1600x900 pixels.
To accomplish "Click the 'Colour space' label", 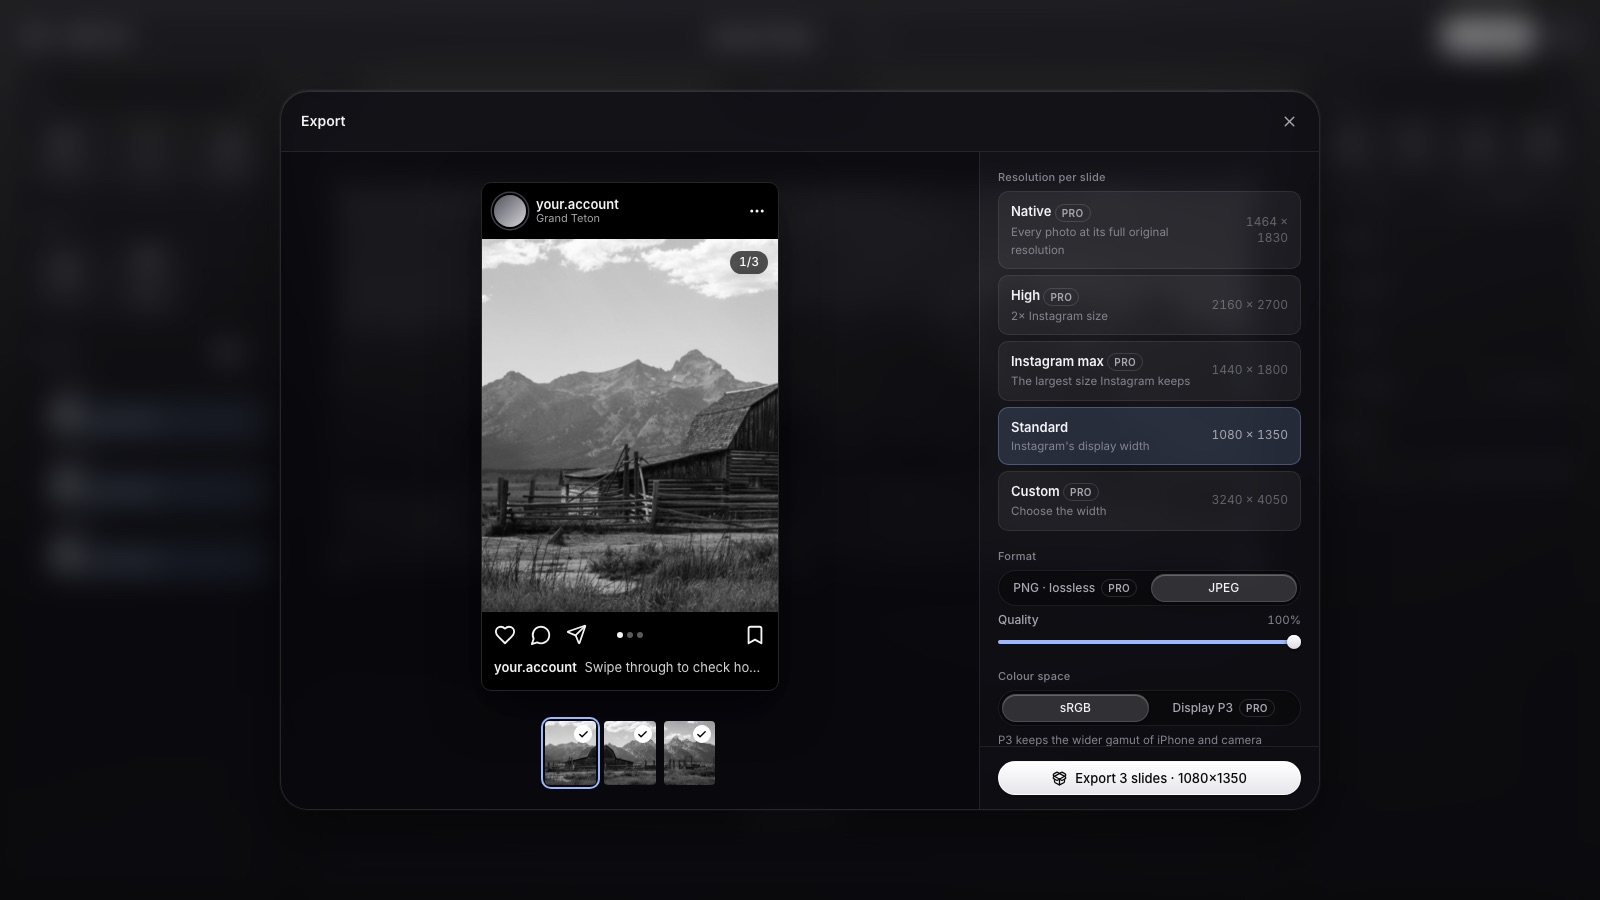I will click(1034, 676).
